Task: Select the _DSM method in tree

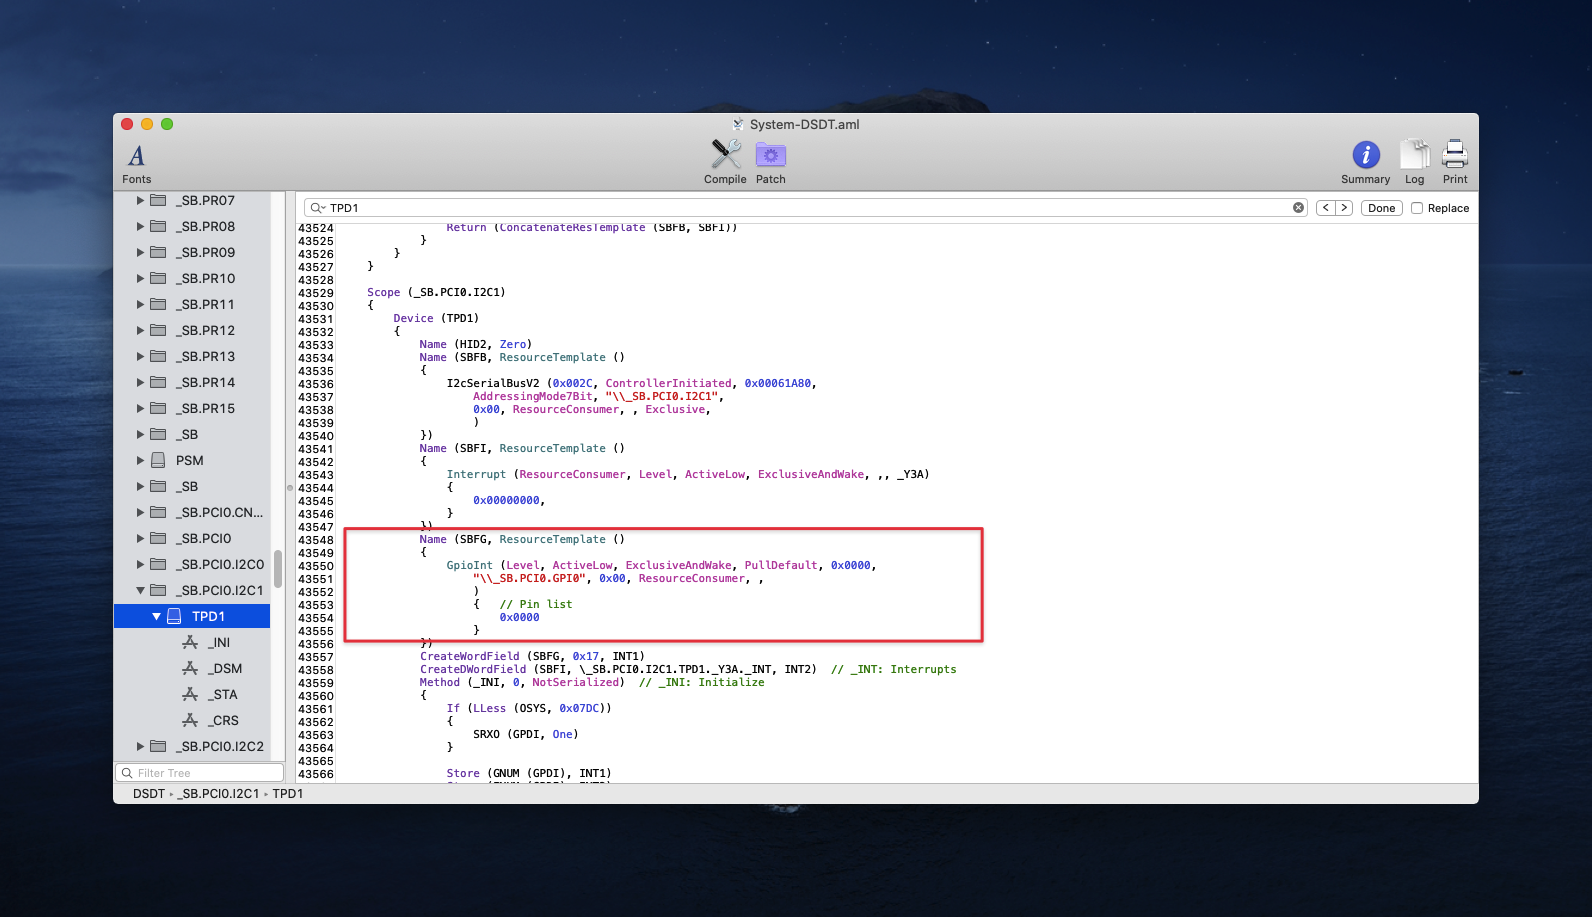Action: coord(225,669)
